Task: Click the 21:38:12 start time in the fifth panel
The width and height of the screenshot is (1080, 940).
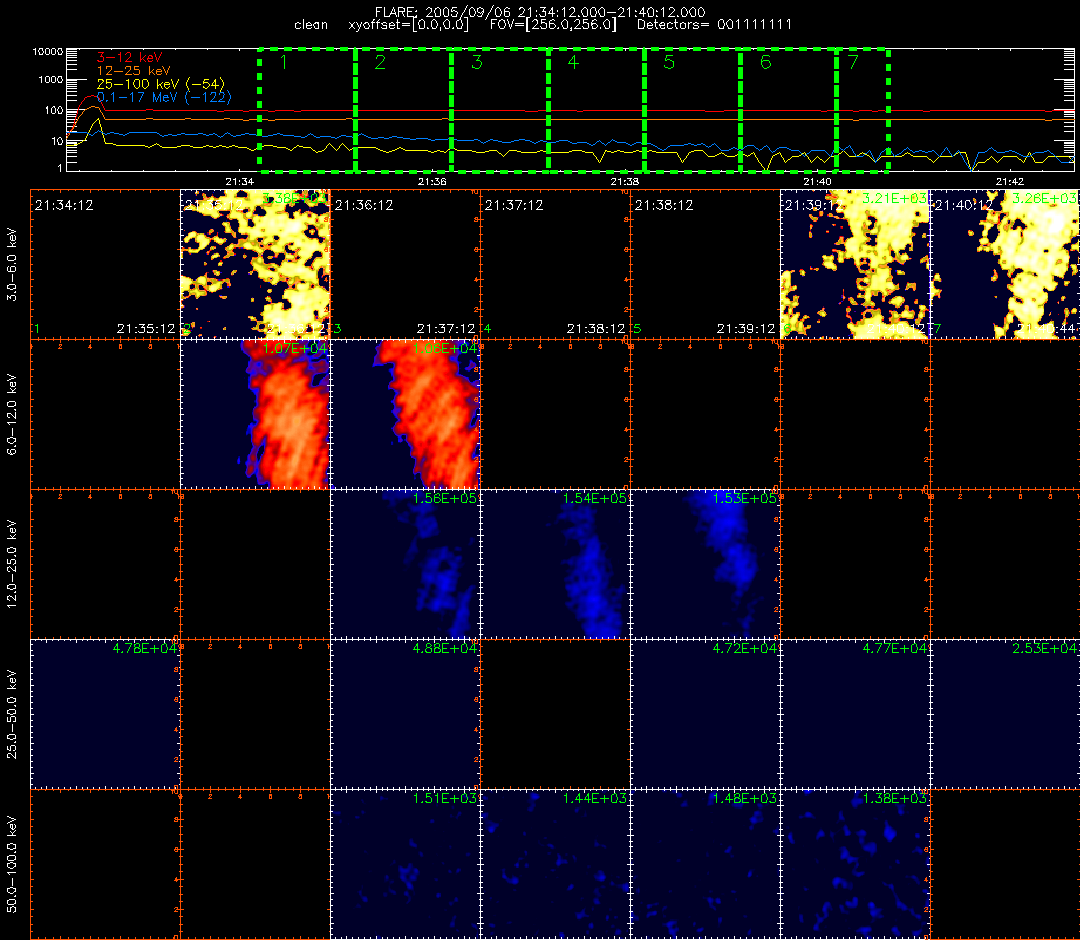Action: (664, 205)
